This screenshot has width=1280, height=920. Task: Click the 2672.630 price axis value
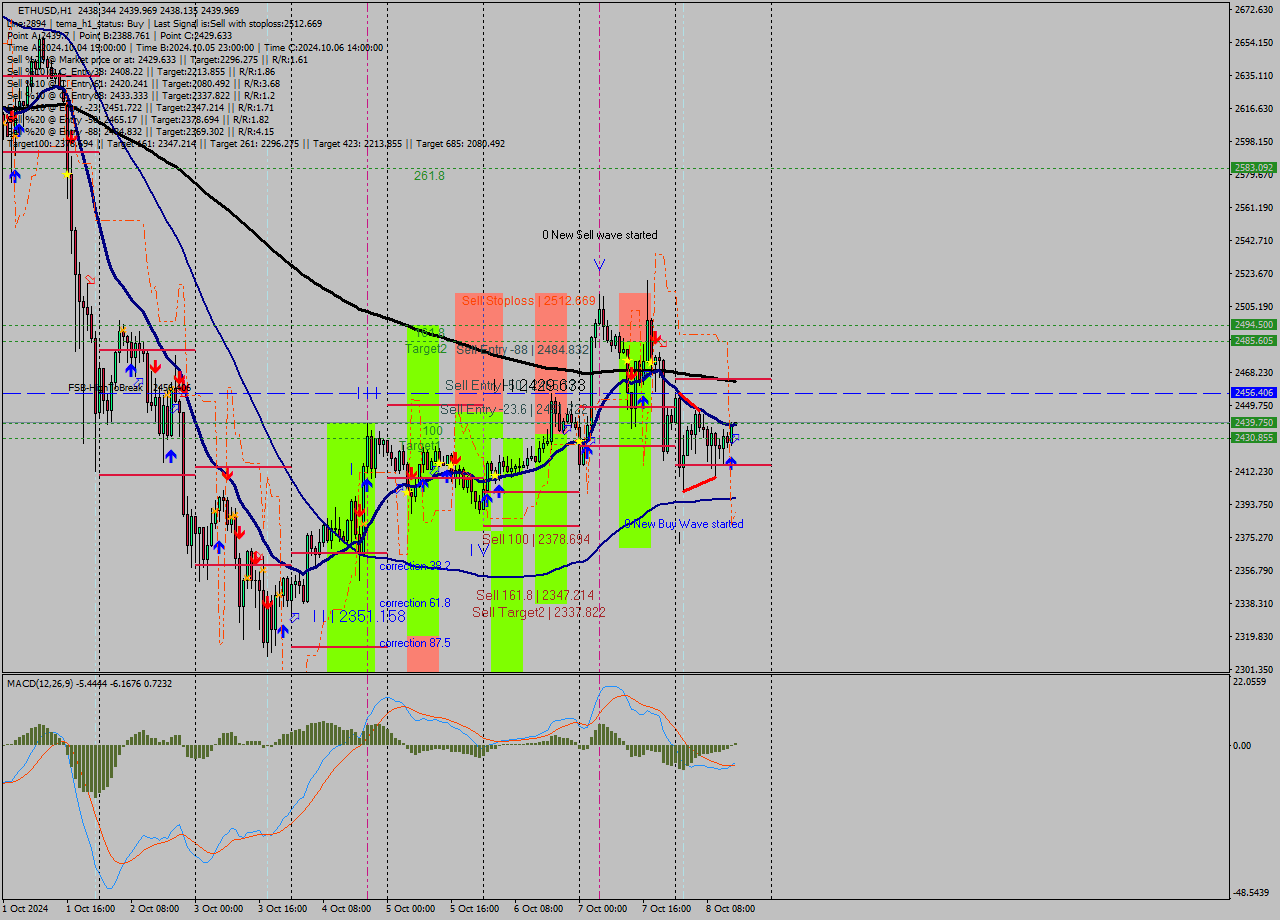click(x=1253, y=10)
